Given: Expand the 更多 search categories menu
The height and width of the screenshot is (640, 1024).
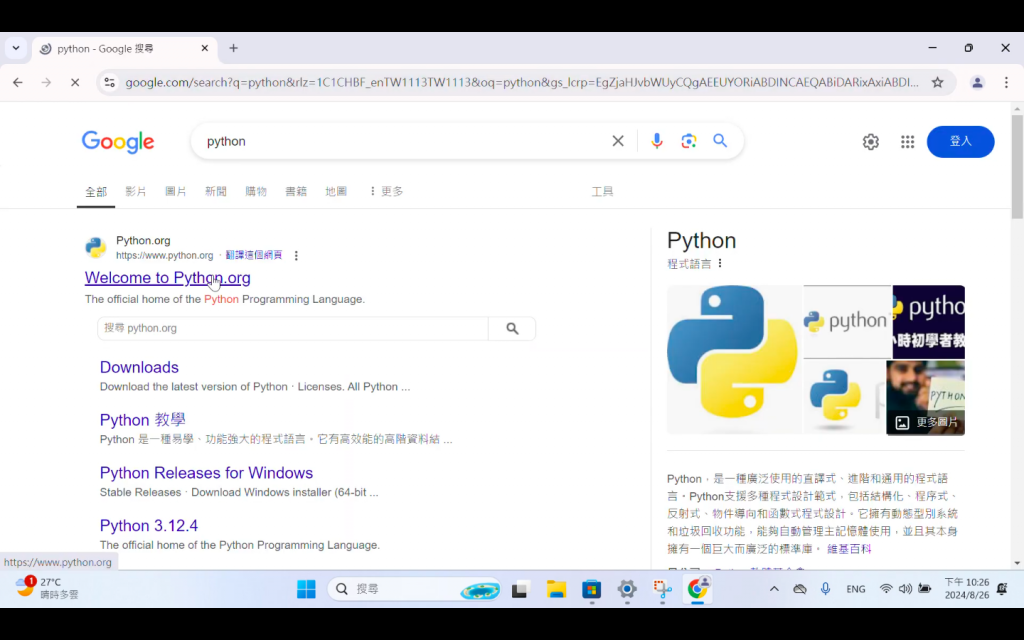Looking at the screenshot, I should tap(386, 191).
